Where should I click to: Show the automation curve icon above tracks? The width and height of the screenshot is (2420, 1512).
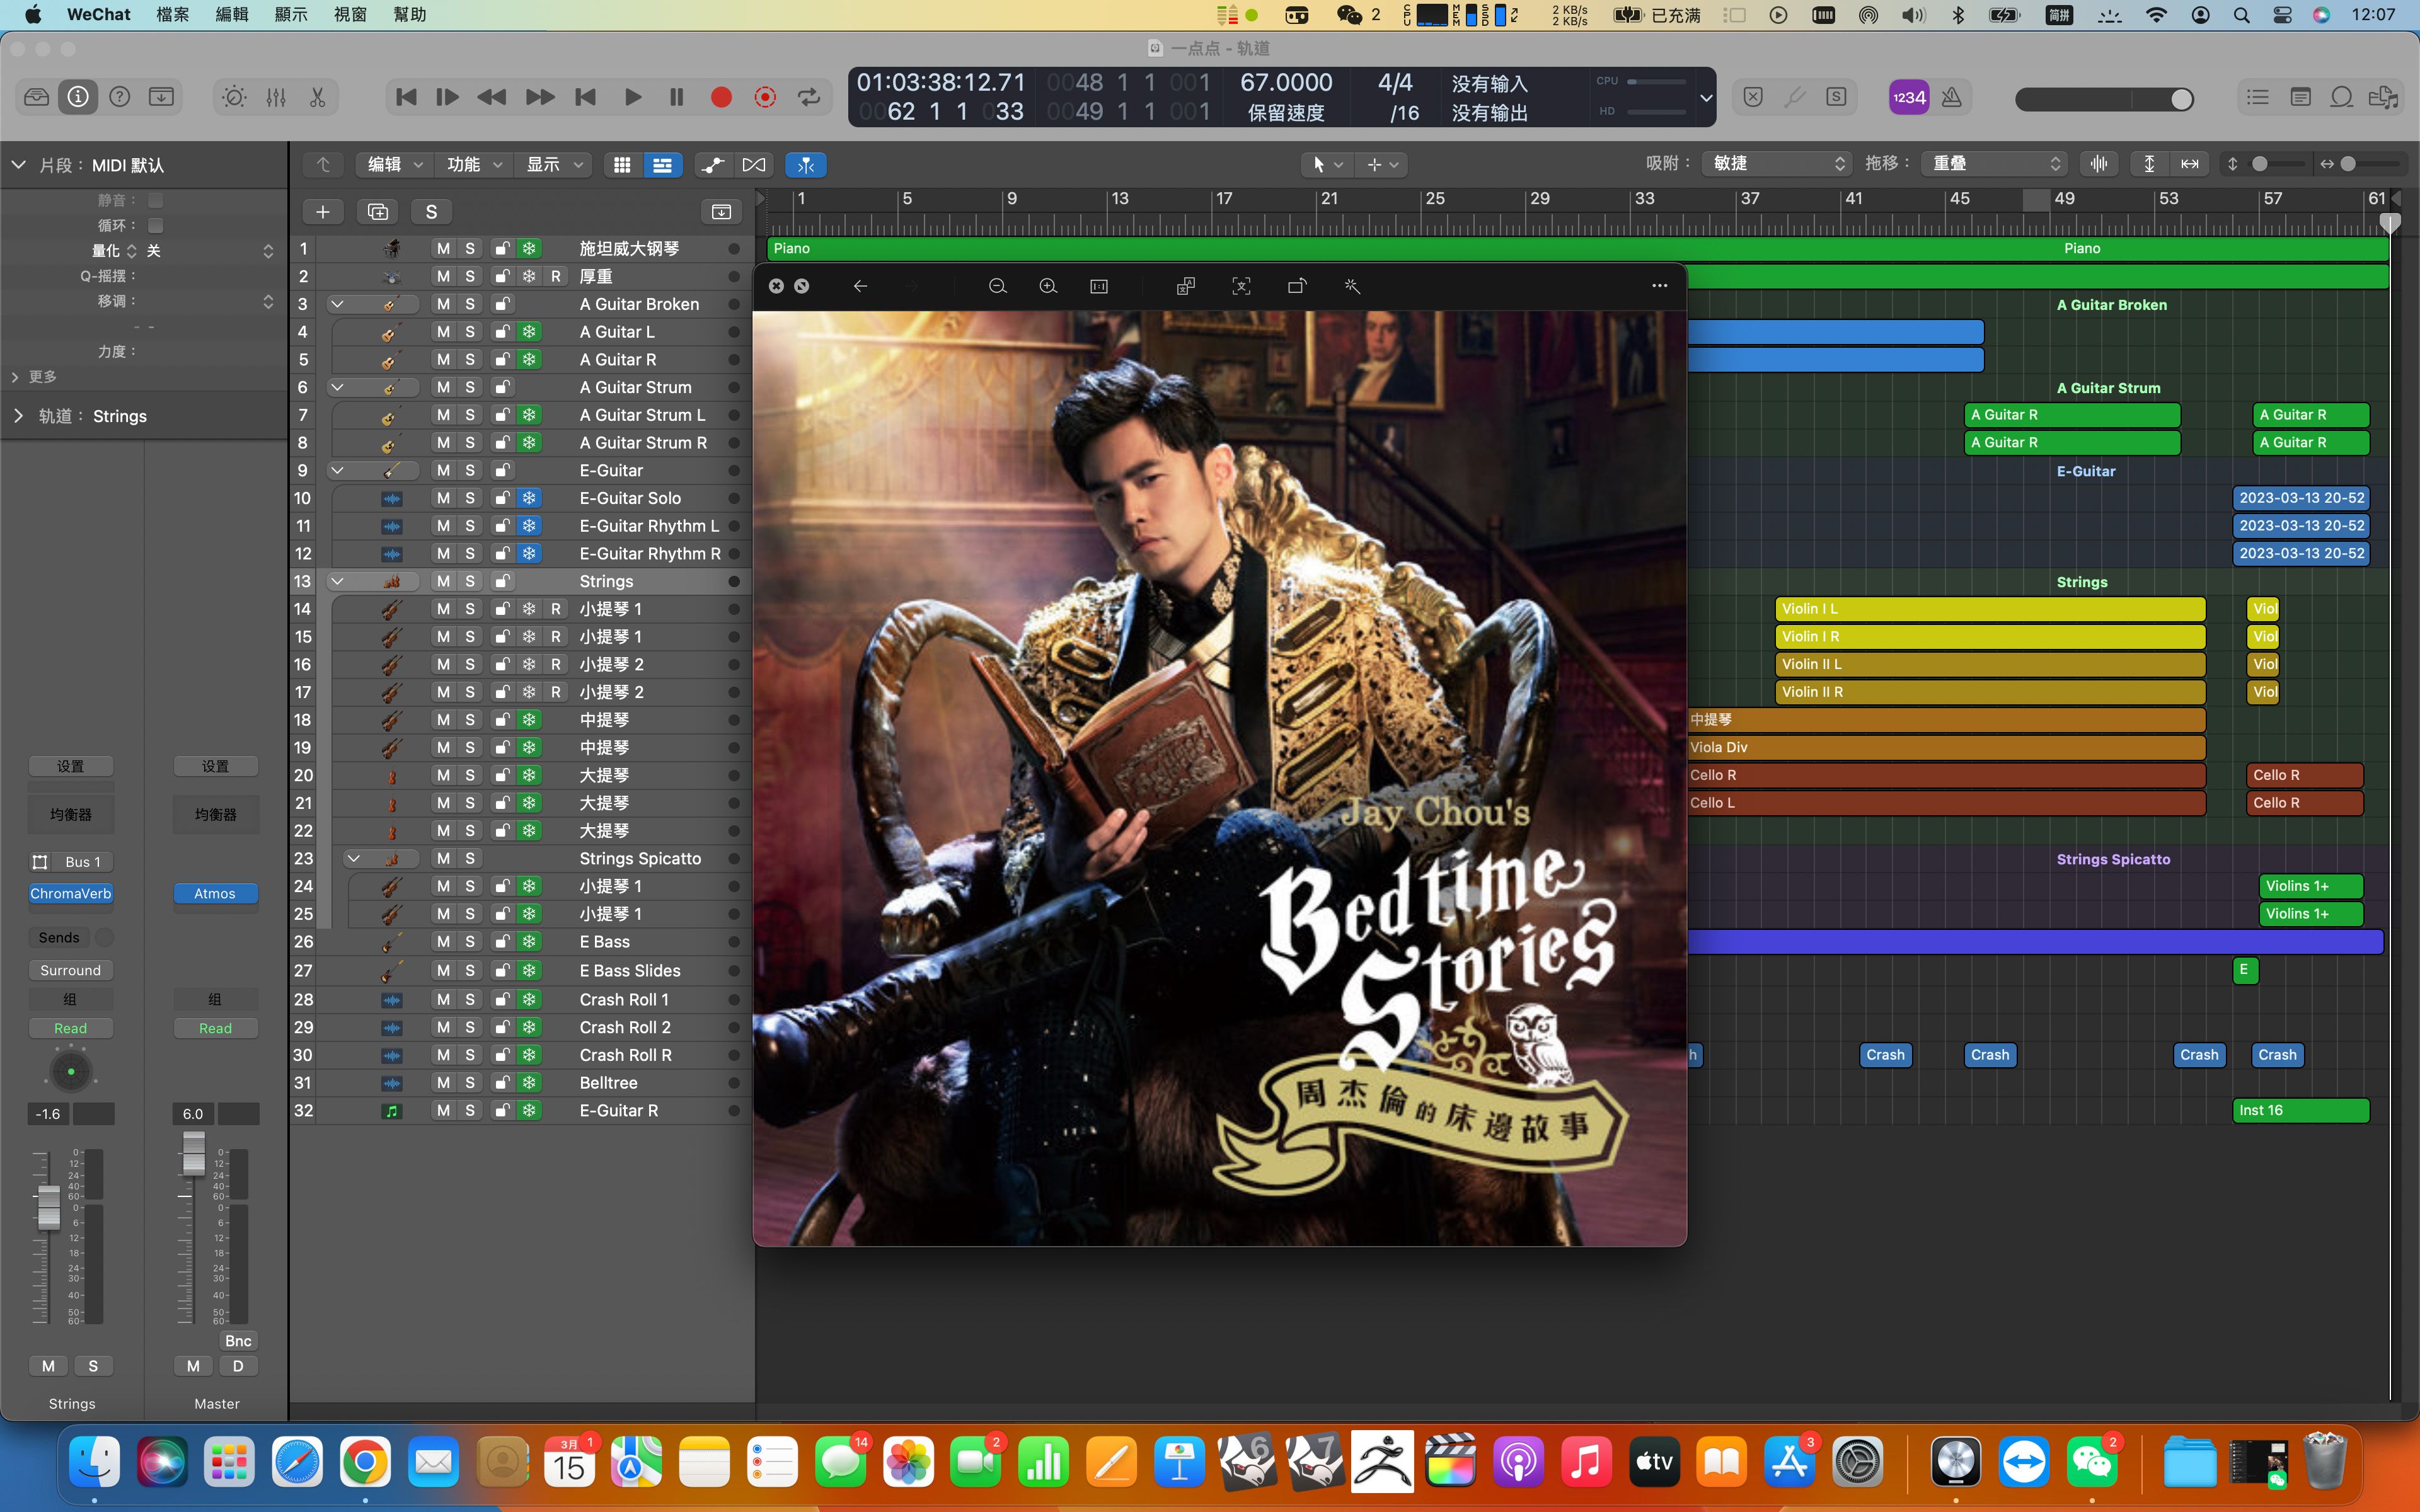[x=712, y=164]
